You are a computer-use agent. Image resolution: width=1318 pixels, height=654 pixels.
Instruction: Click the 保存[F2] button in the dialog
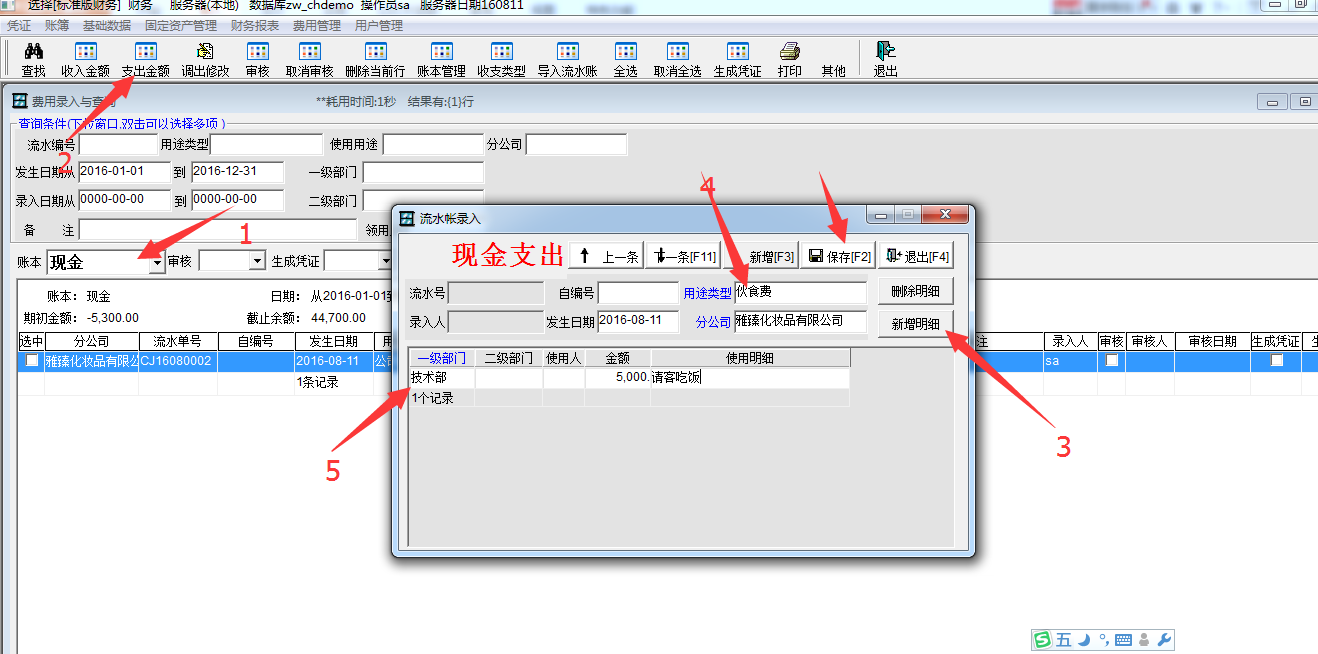(x=838, y=257)
